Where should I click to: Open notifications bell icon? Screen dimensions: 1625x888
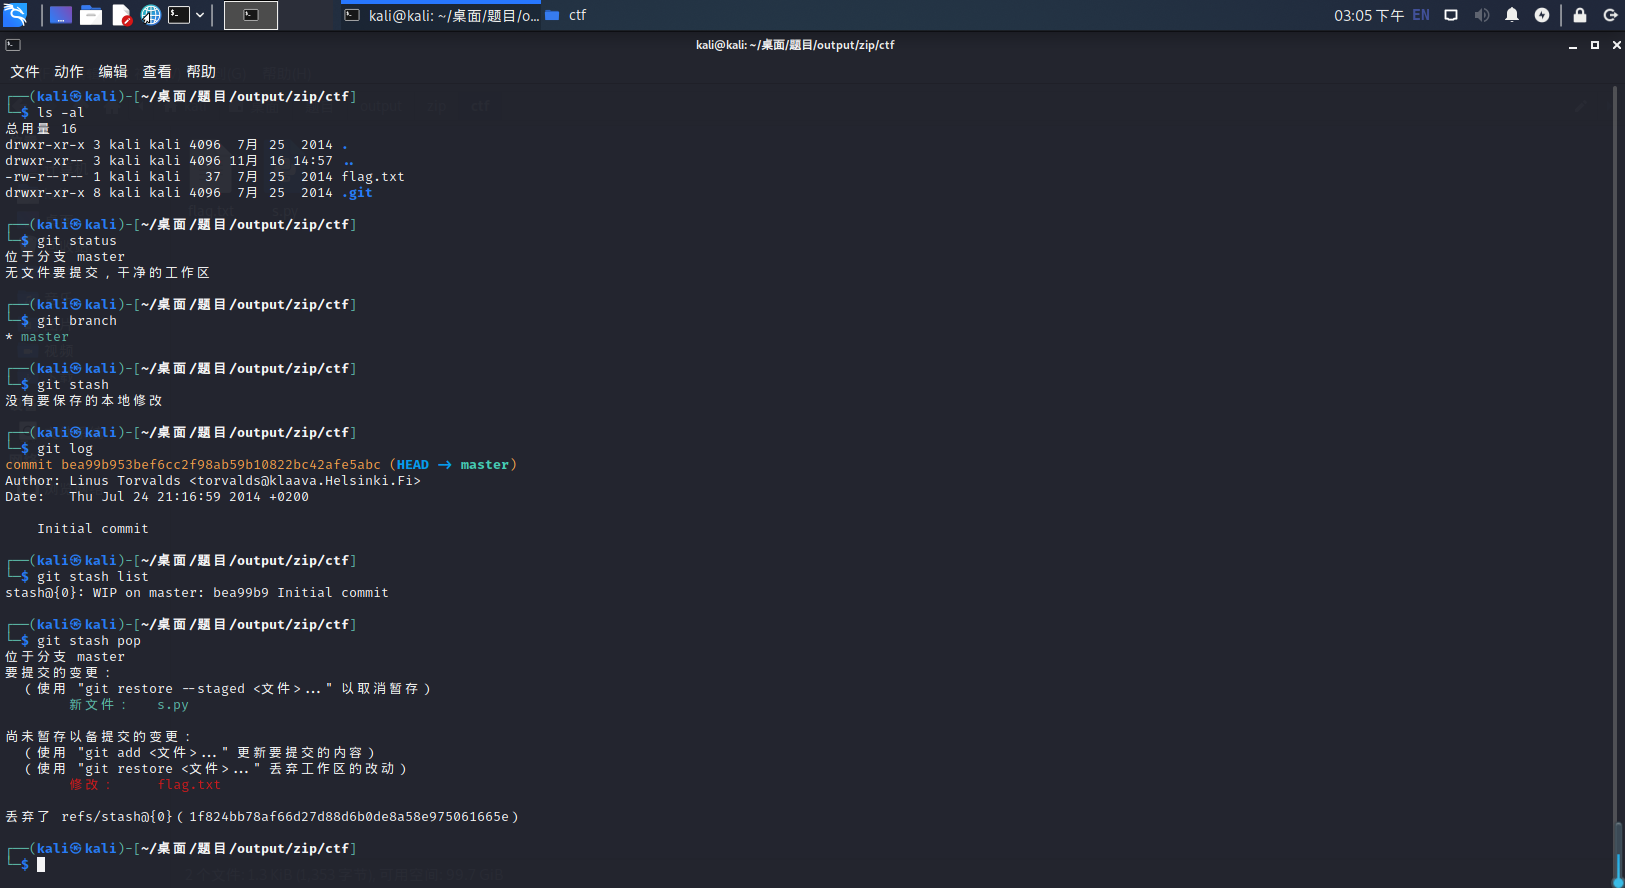[x=1512, y=15]
